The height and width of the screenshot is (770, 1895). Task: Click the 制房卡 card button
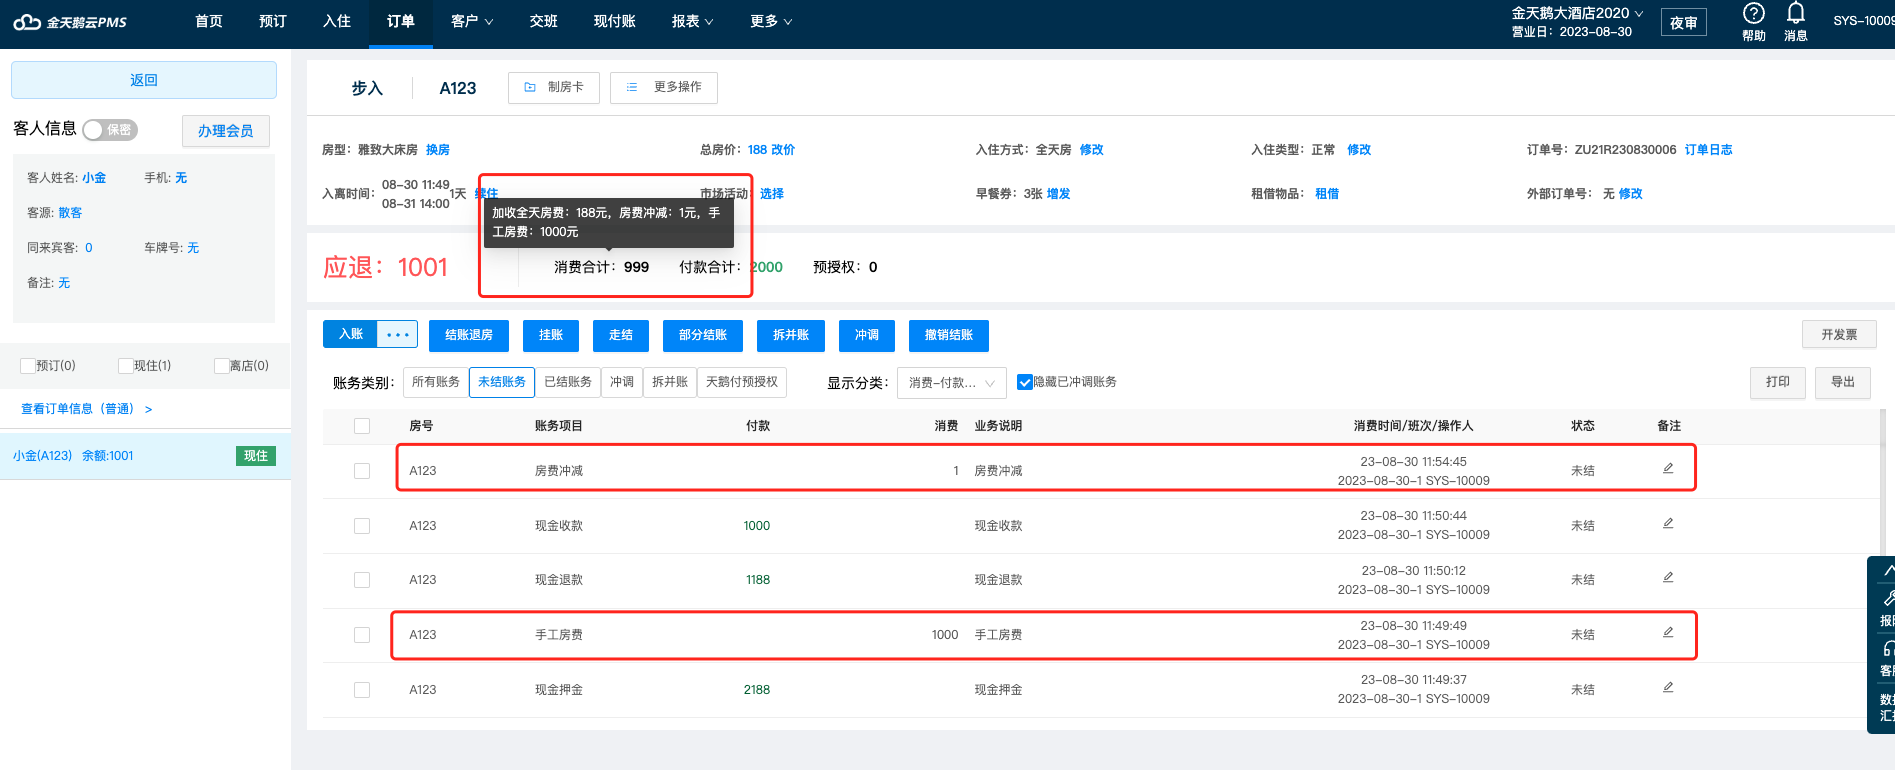(x=554, y=88)
